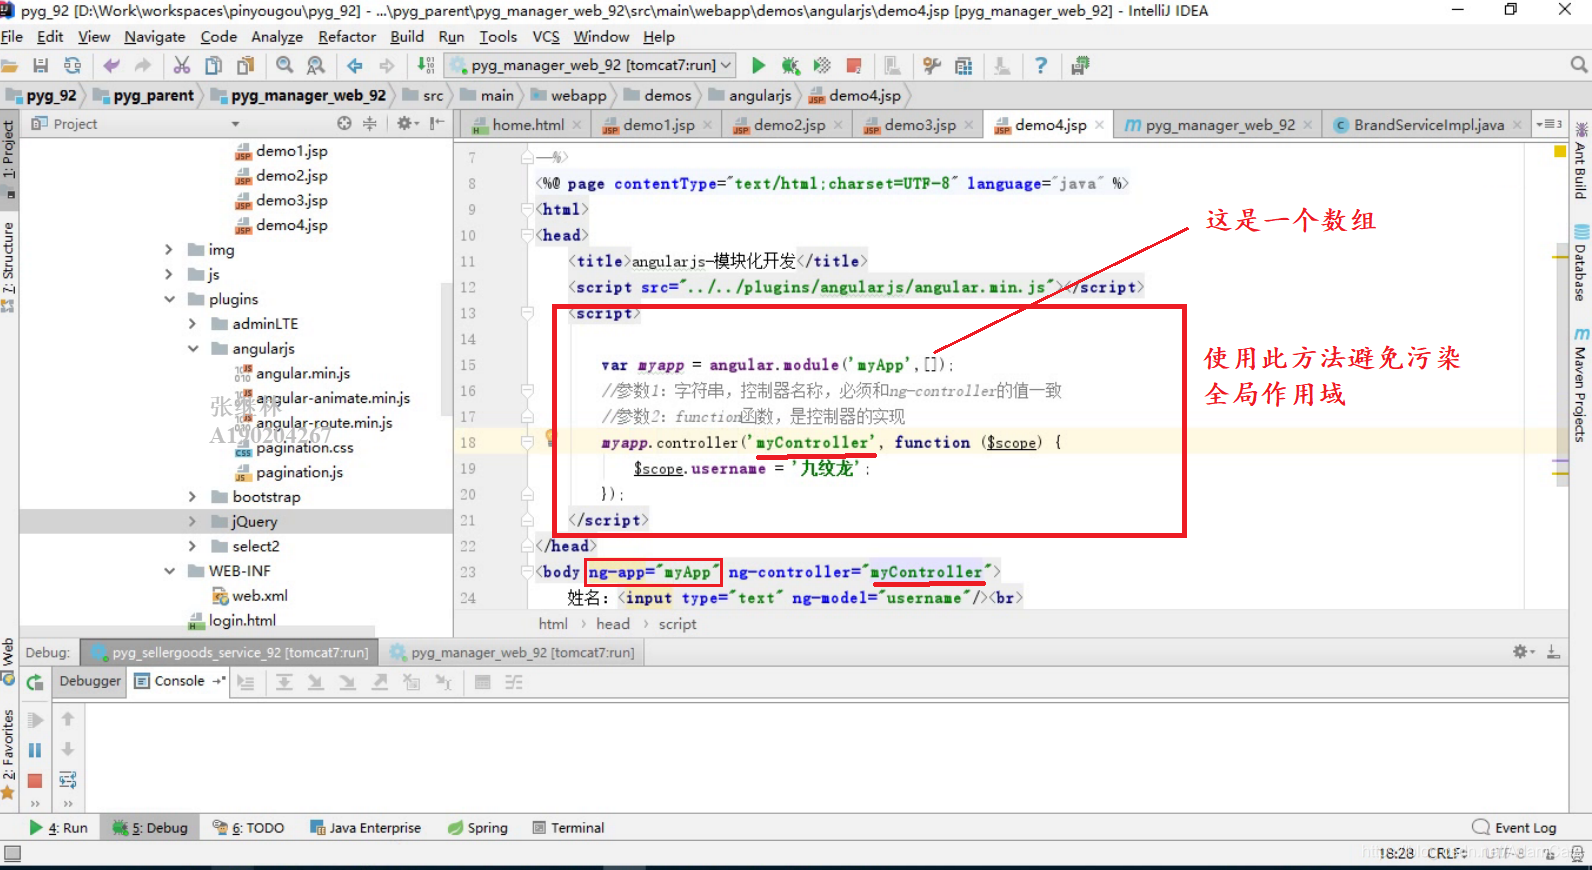The image size is (1592, 870).
Task: Show hidden editor tabs dropdown
Action: pos(1549,124)
